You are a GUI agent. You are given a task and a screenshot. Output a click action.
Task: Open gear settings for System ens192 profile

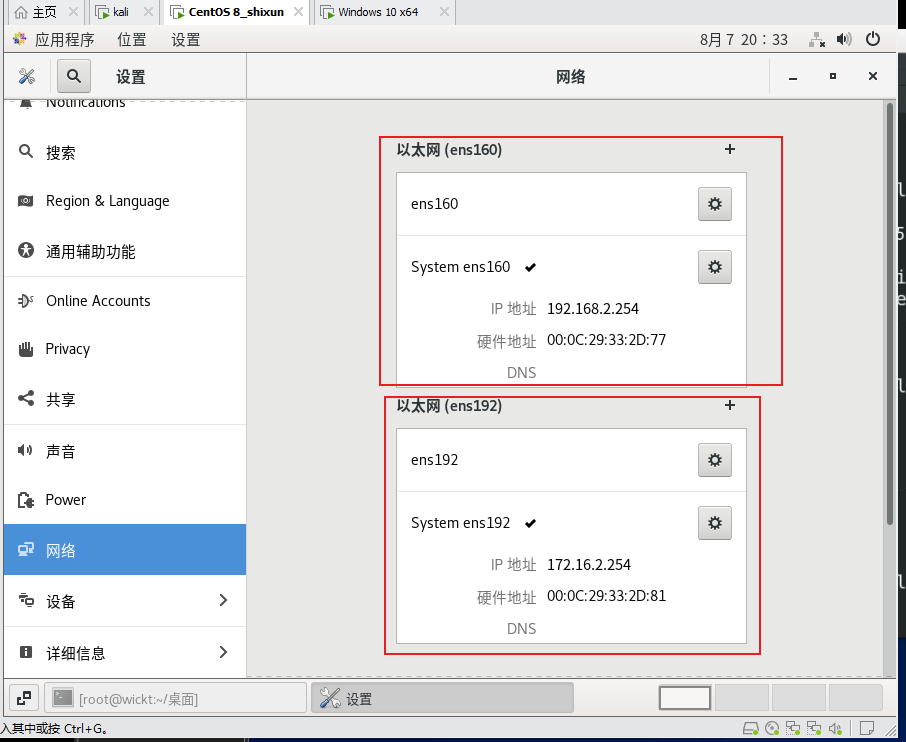715,523
